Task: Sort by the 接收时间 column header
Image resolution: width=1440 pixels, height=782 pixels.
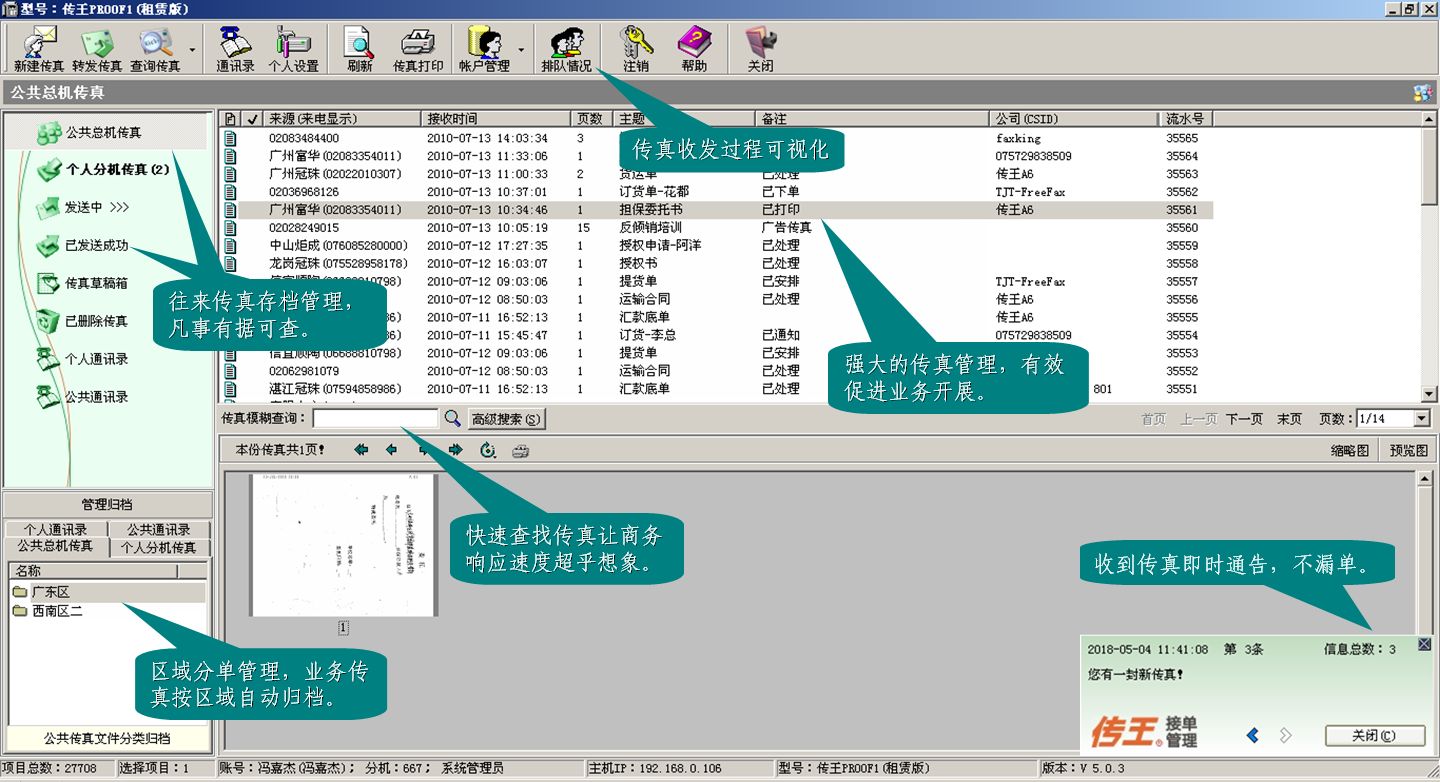Action: pos(494,119)
